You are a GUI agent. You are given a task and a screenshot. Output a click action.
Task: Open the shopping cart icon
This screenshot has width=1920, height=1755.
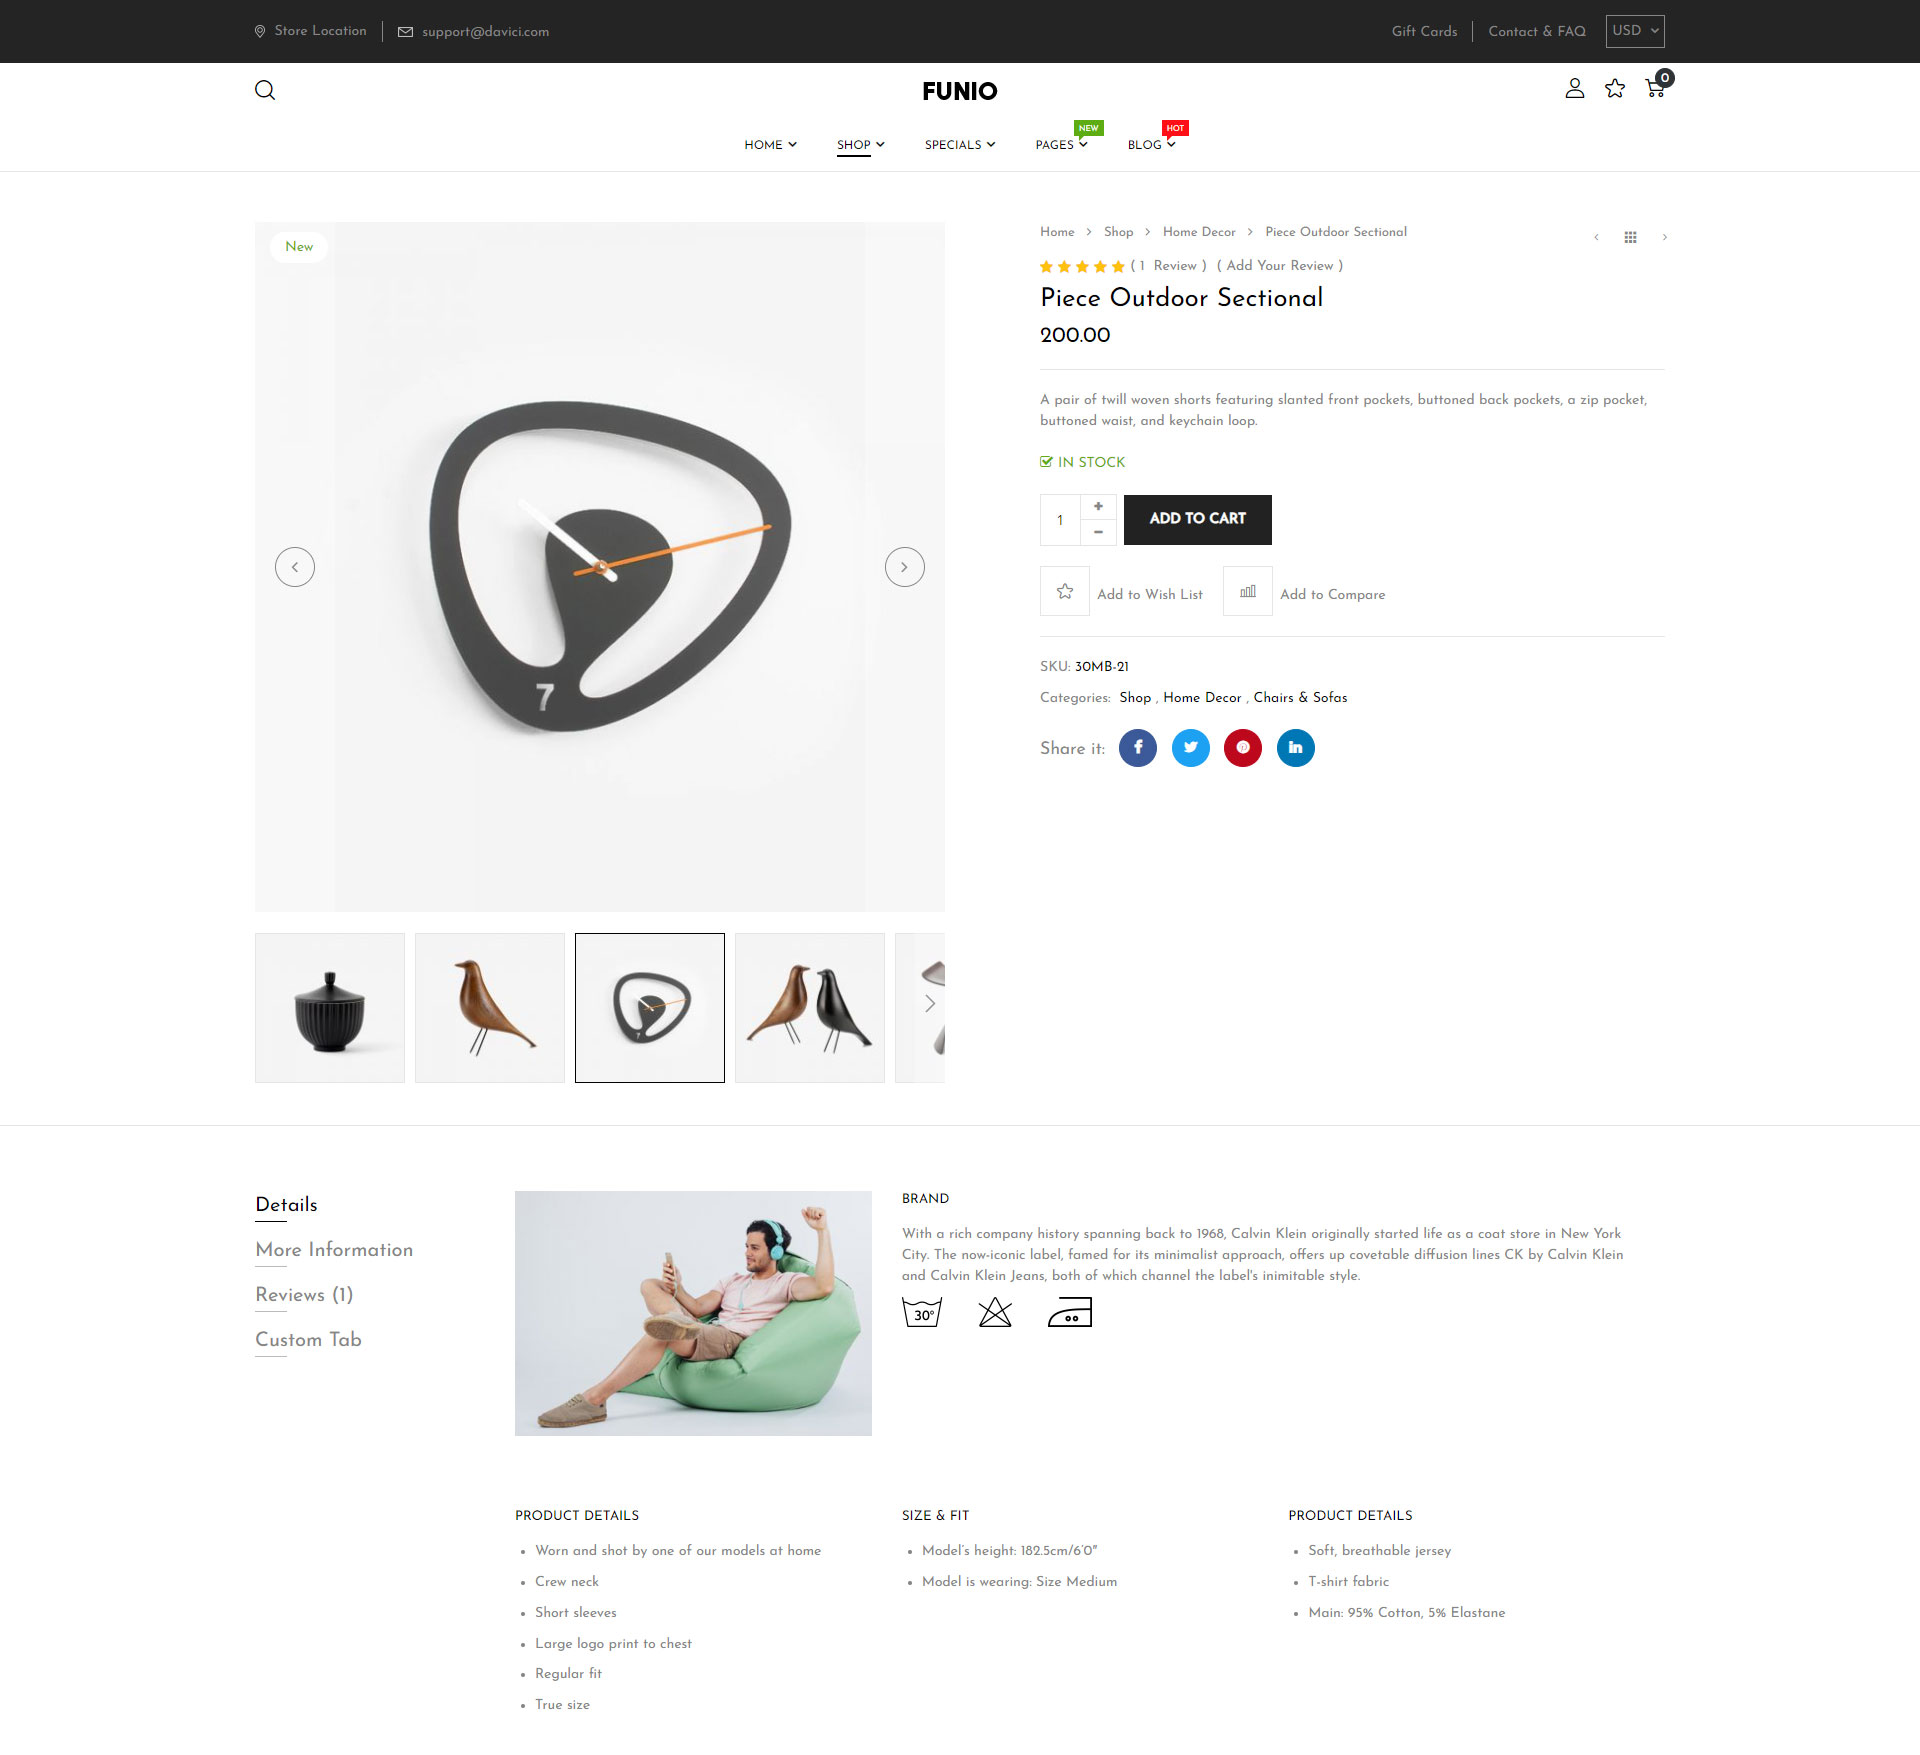(1656, 87)
